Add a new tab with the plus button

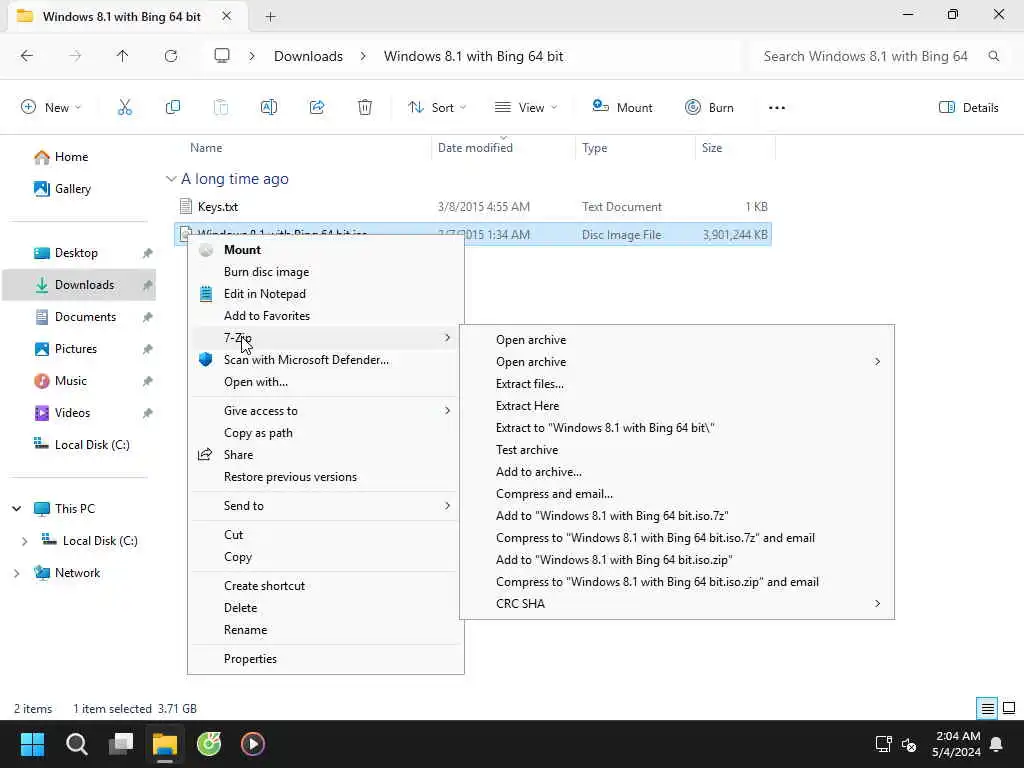(x=270, y=17)
